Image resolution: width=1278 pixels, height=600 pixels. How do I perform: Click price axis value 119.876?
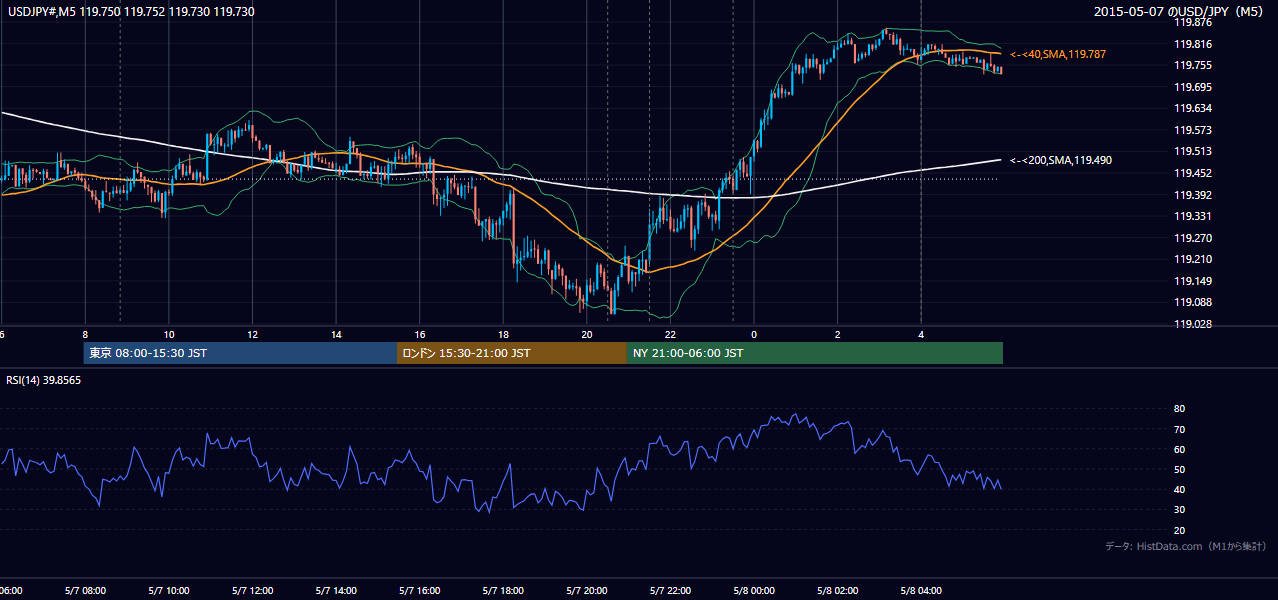pos(1193,22)
